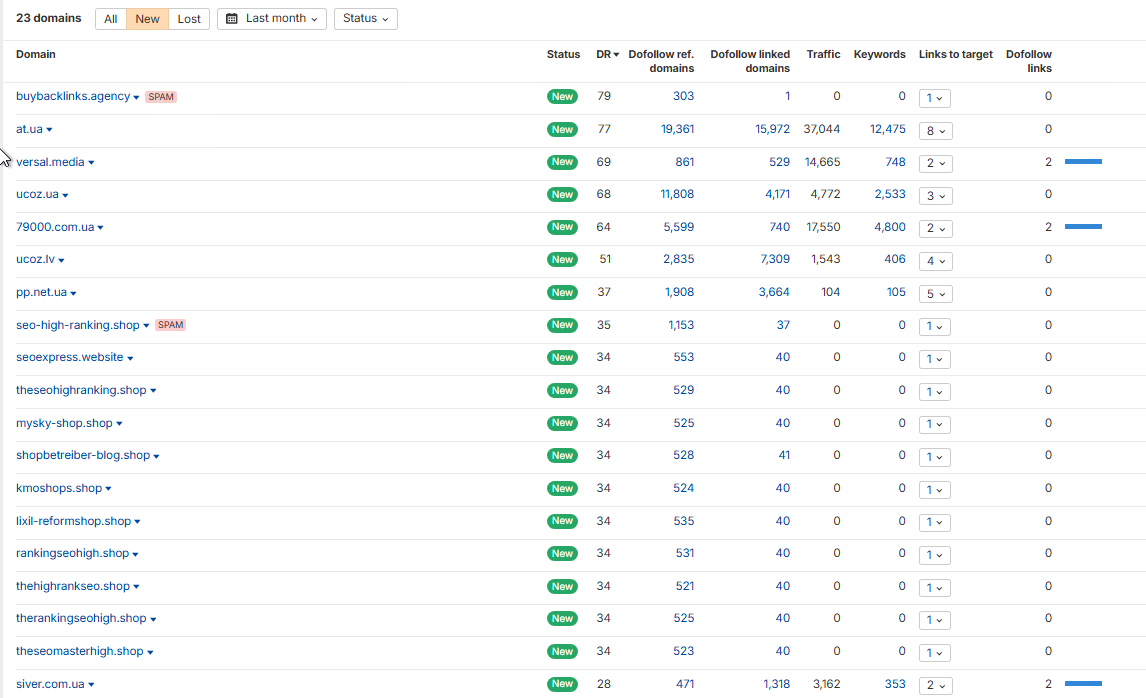Image resolution: width=1146 pixels, height=698 pixels.
Task: Open 748 keywords for versal.media
Action: click(x=895, y=162)
